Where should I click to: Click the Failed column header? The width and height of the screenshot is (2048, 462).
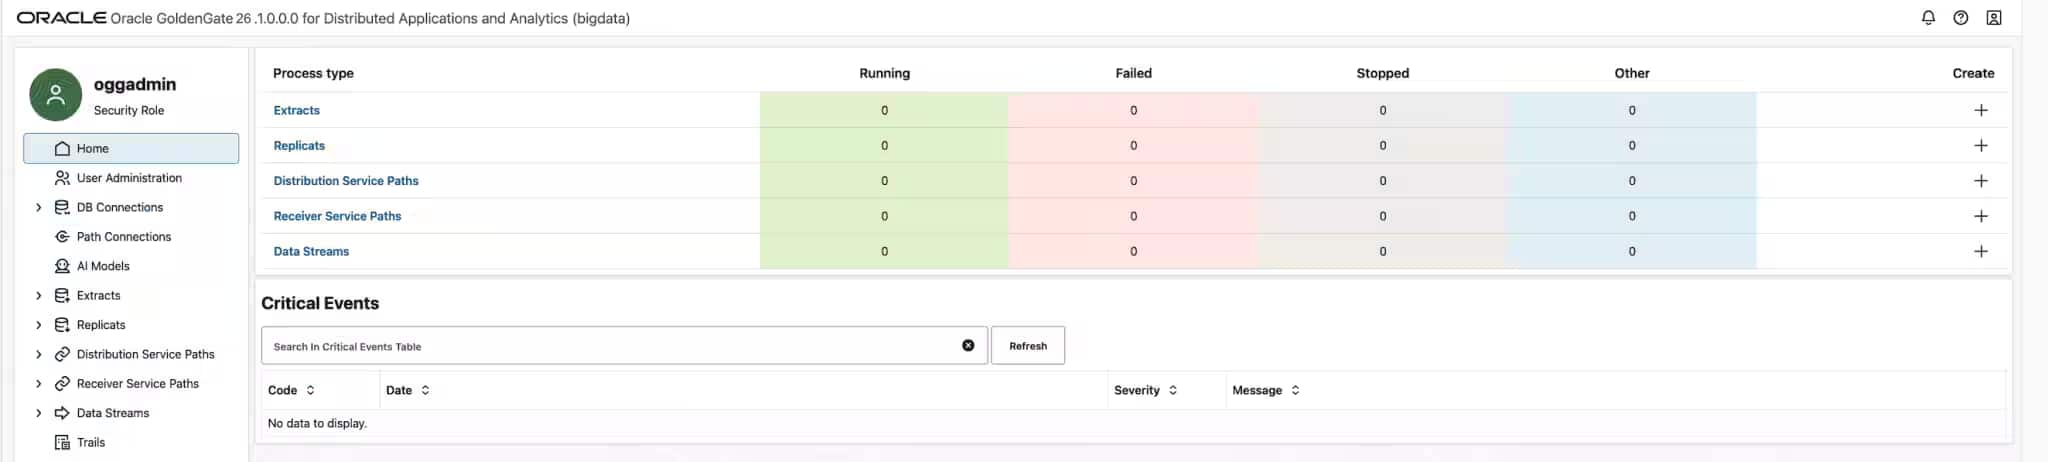click(x=1133, y=73)
